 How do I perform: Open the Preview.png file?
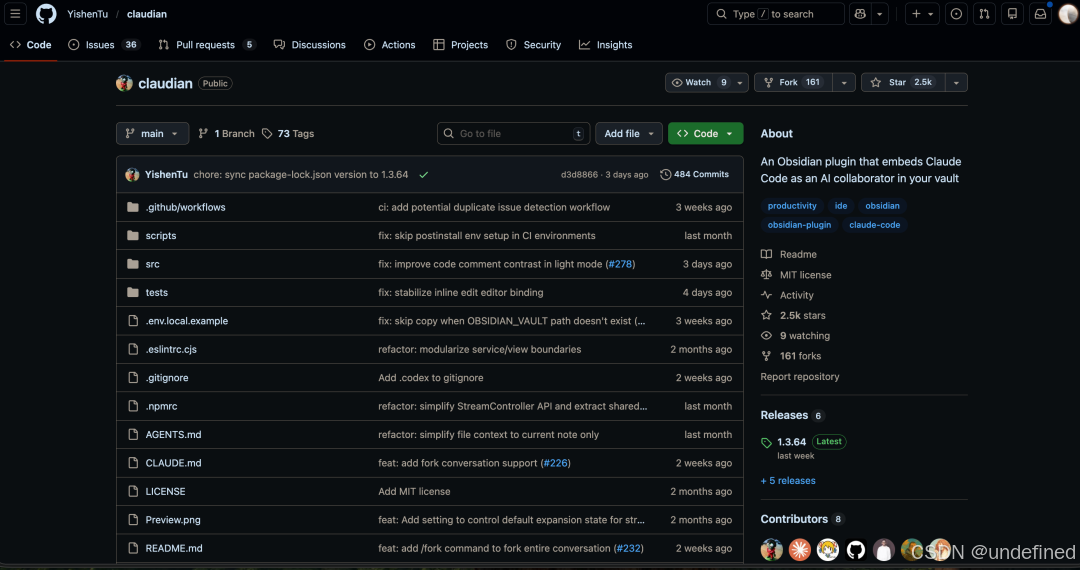[x=173, y=520]
